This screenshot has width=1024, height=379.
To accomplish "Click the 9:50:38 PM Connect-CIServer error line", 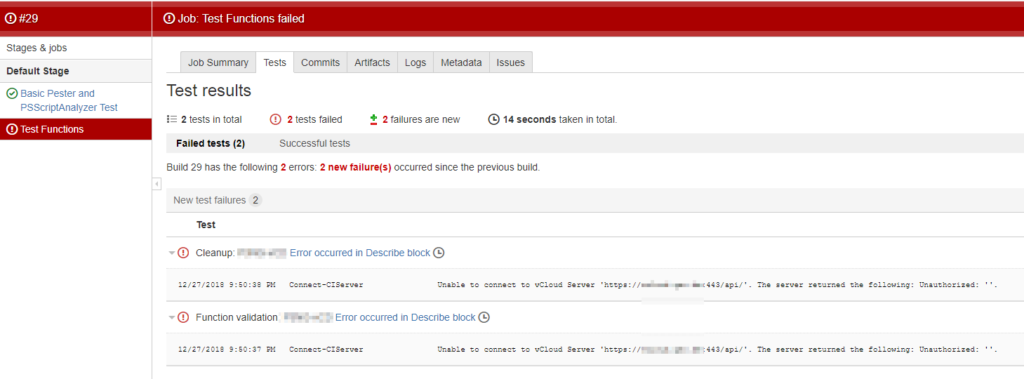I will 588,285.
